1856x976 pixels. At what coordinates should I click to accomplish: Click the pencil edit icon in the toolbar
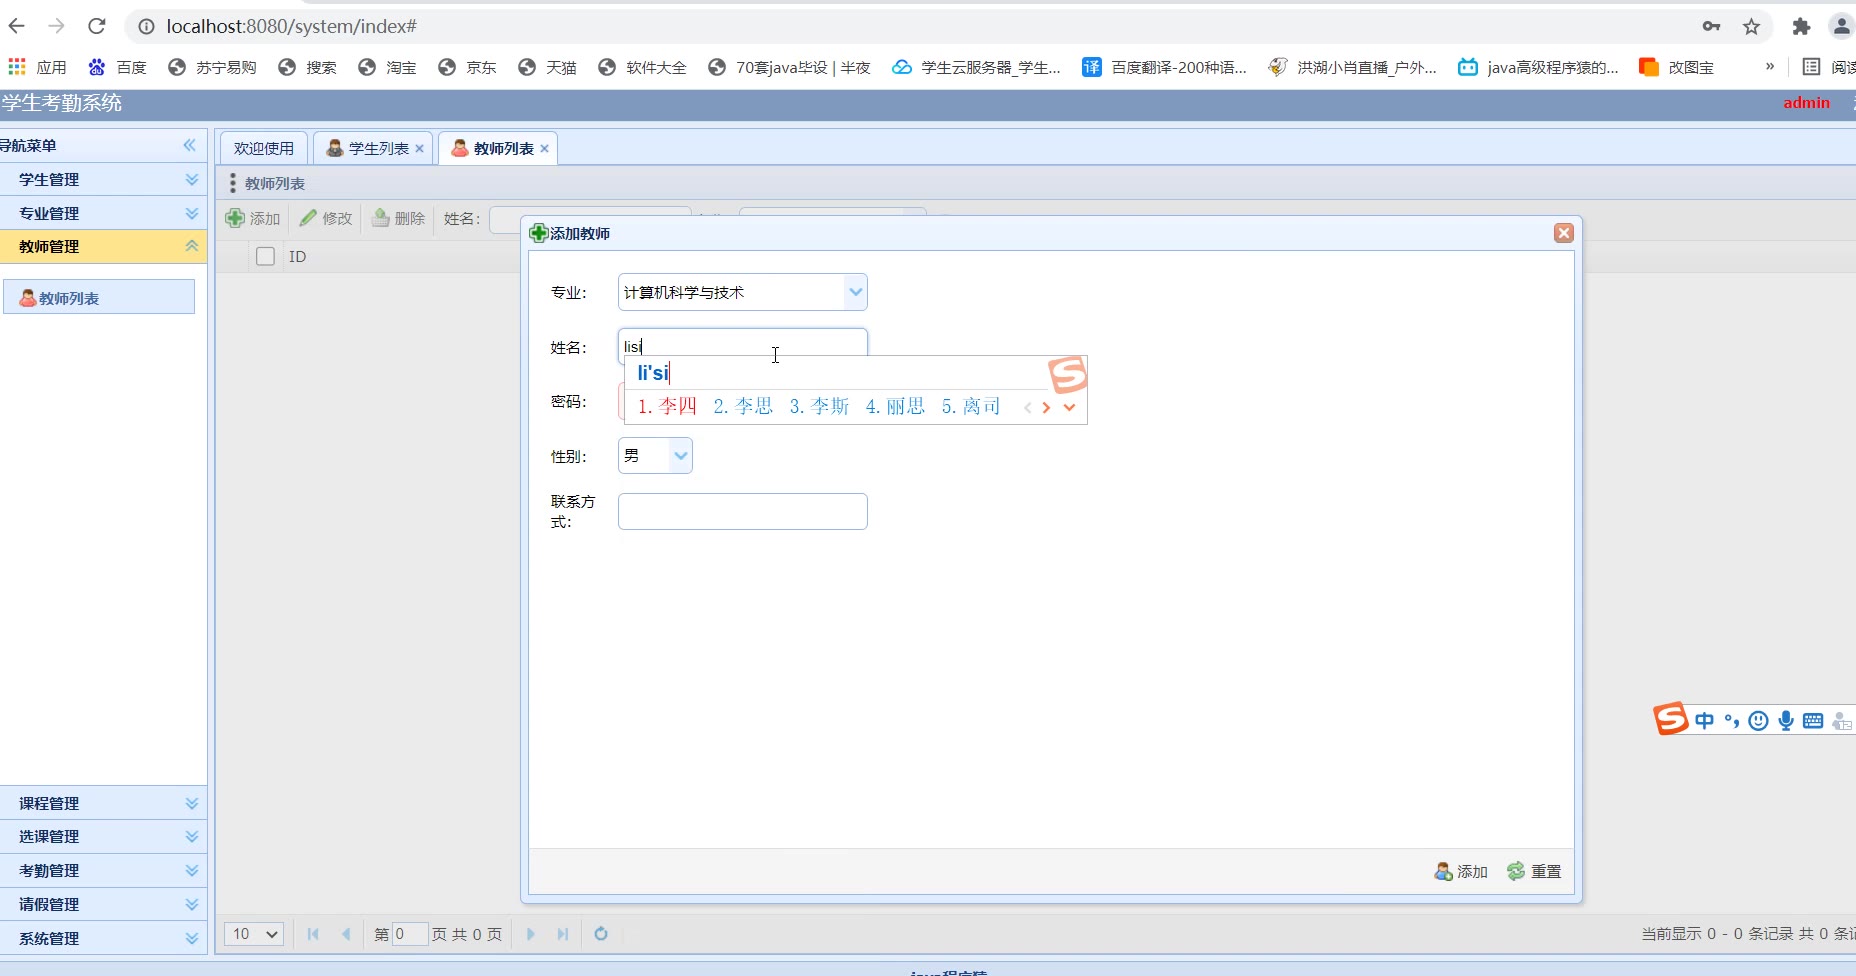[309, 218]
